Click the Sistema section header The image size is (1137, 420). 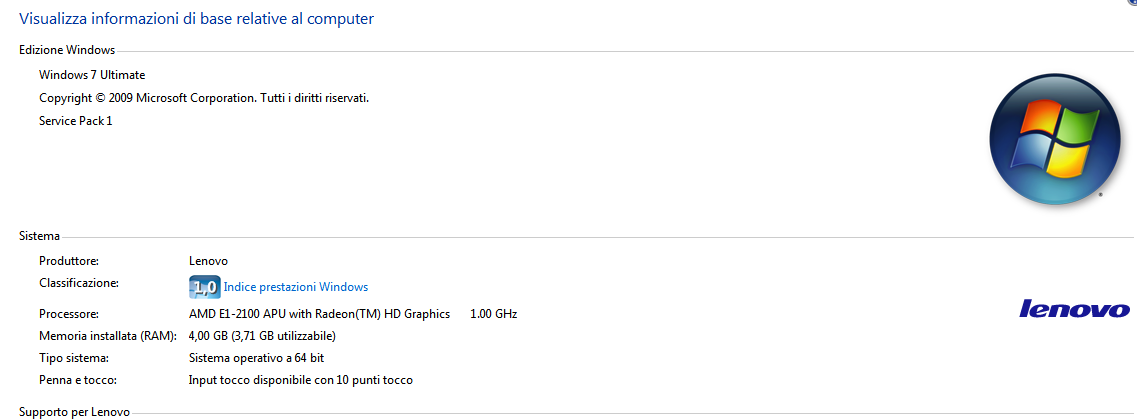click(x=39, y=236)
